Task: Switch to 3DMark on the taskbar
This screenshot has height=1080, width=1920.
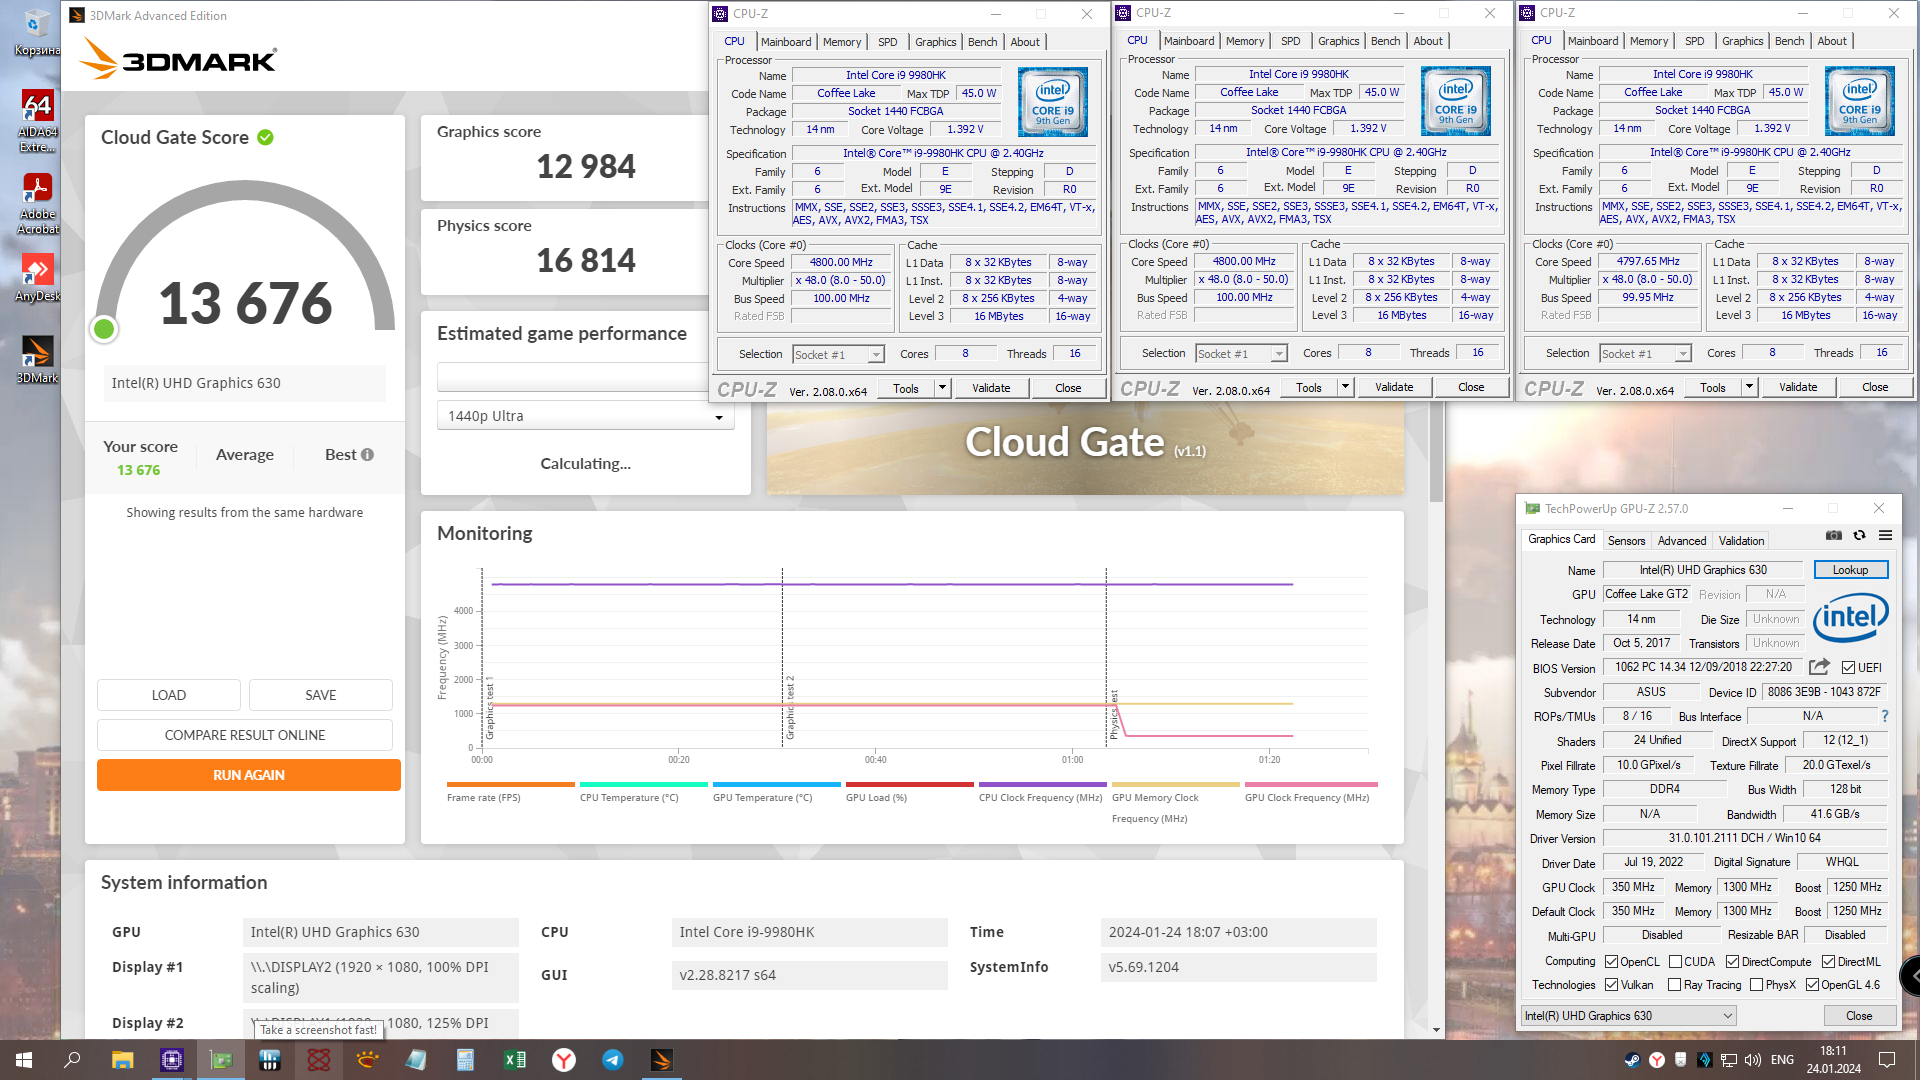Action: (x=662, y=1060)
